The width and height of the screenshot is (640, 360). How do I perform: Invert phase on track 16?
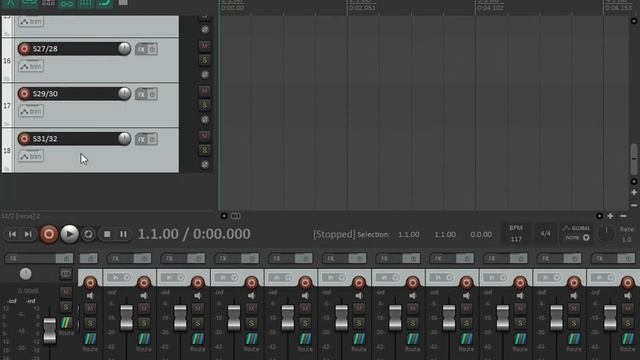pos(205,75)
